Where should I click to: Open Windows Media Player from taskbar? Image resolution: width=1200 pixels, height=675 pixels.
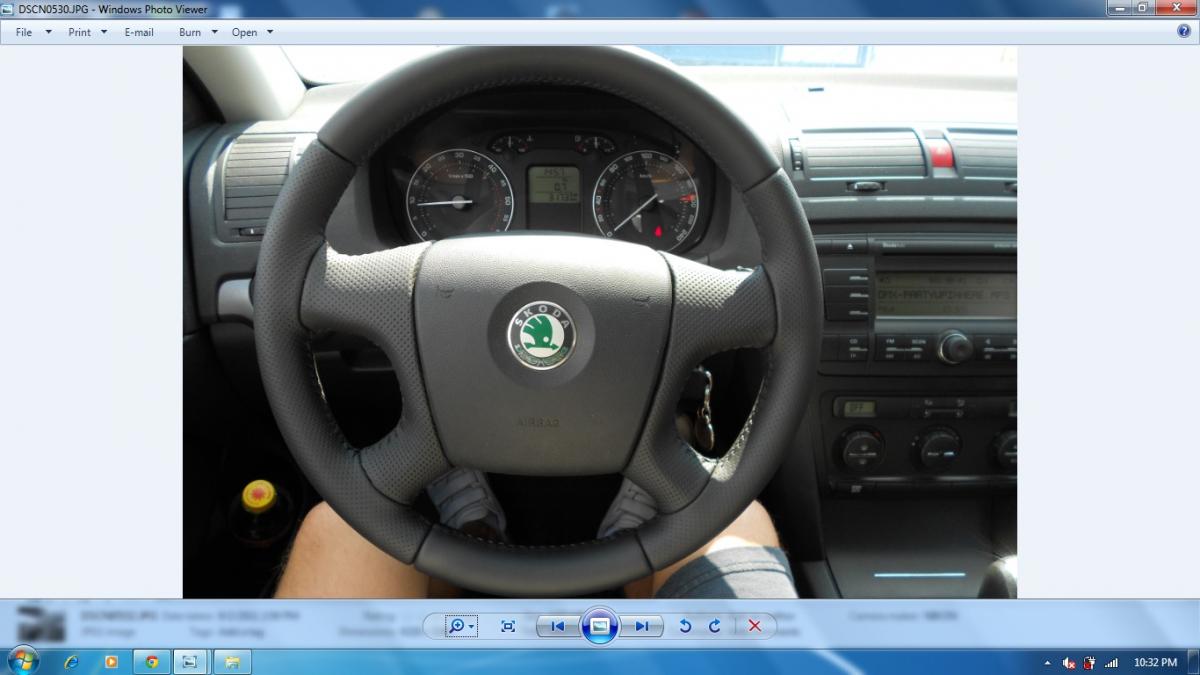tap(111, 662)
